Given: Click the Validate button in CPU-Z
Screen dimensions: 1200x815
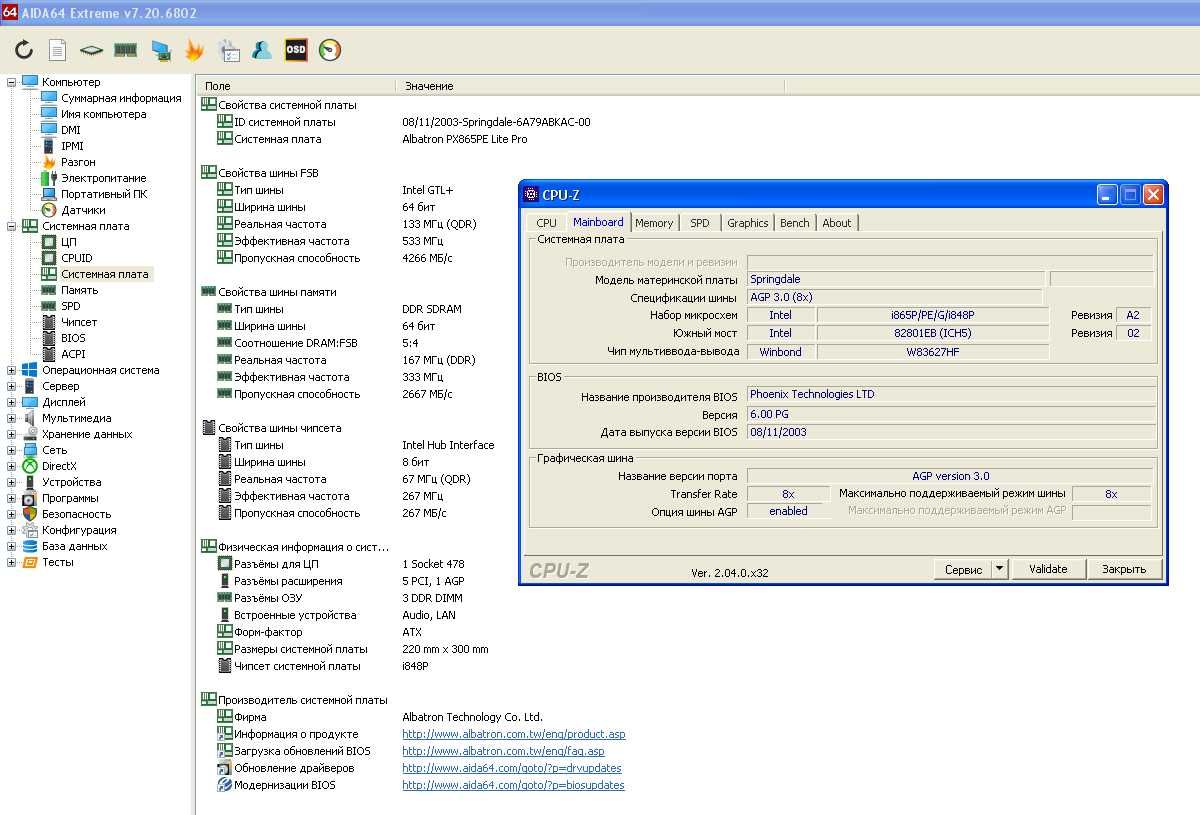Looking at the screenshot, I should coord(1048,569).
